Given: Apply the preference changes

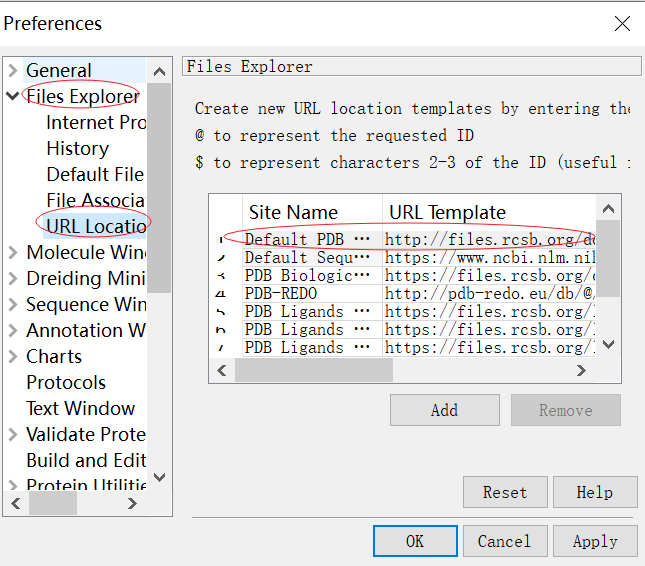Looking at the screenshot, I should (x=594, y=541).
